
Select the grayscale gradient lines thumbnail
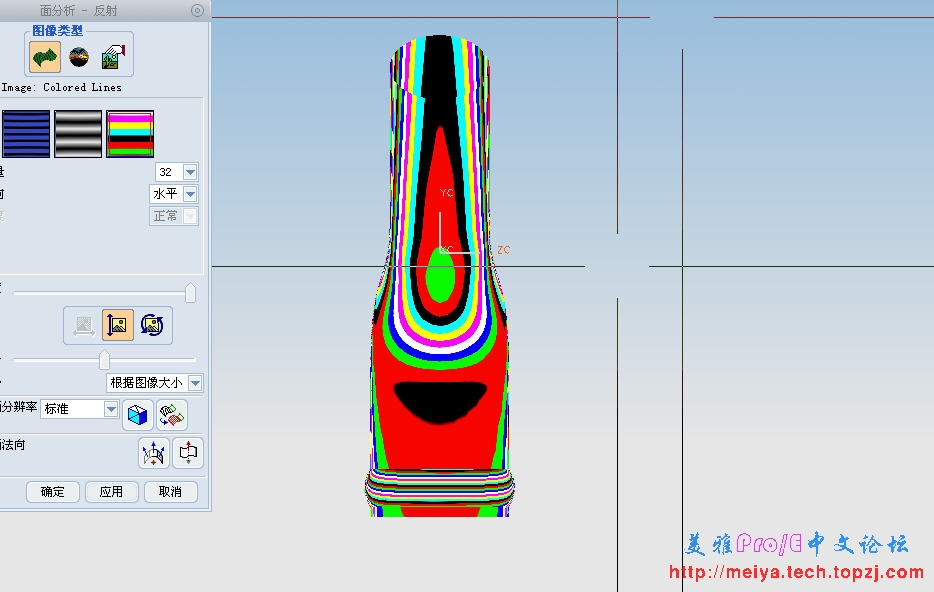(x=78, y=134)
